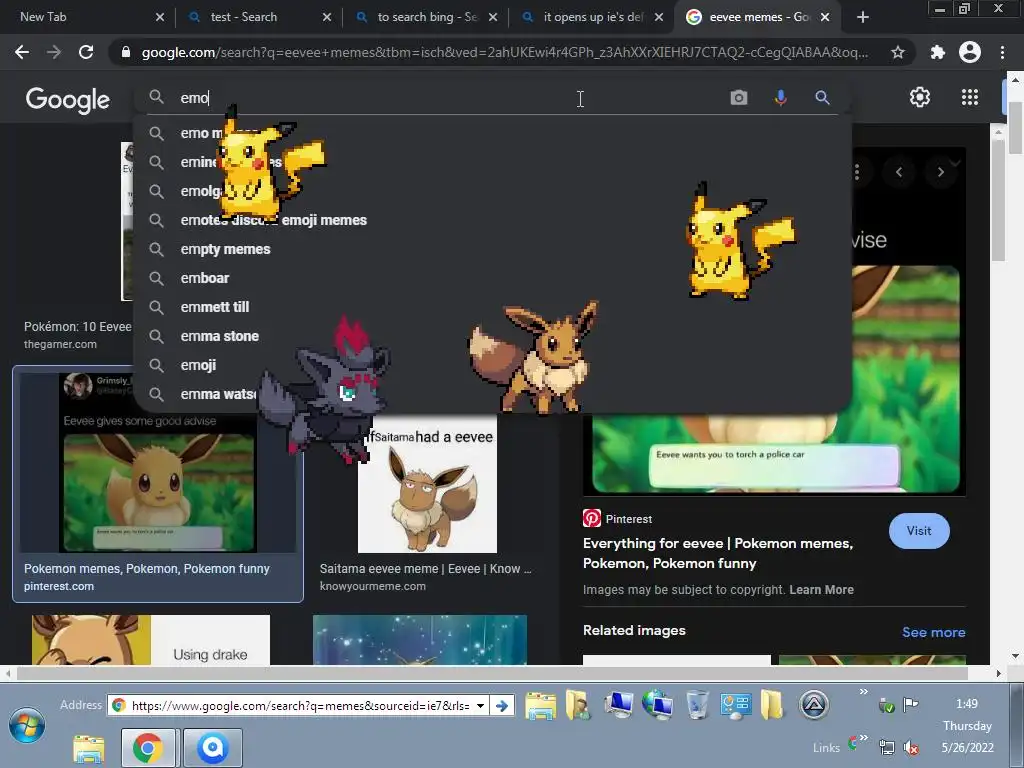The width and height of the screenshot is (1024, 768).
Task: Choose the 'emboar' suggestion
Action: (491, 278)
